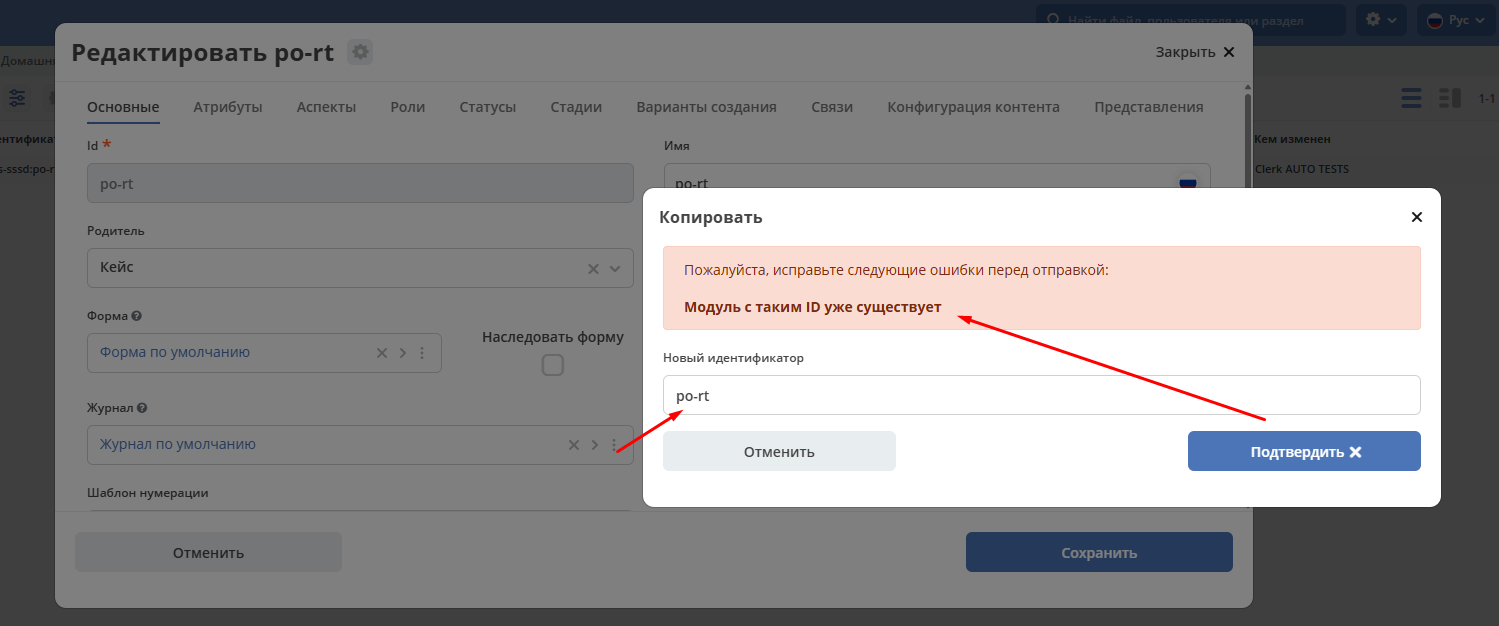The width and height of the screenshot is (1499, 626).
Task: Switch to the list view icon
Action: [x=1411, y=98]
